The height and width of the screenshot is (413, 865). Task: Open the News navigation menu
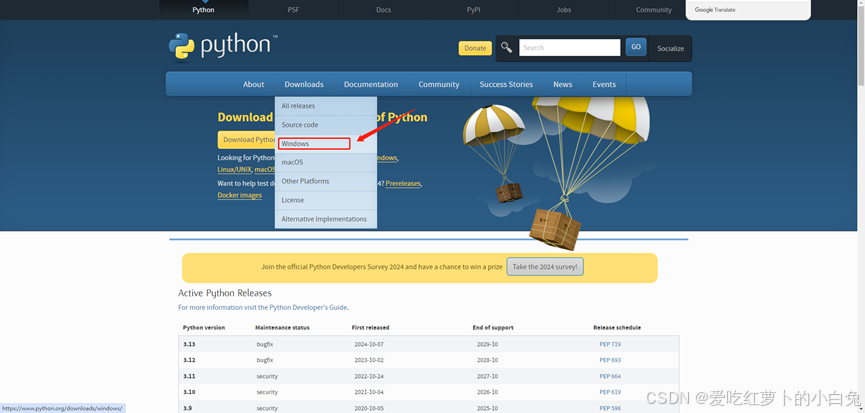pos(562,84)
